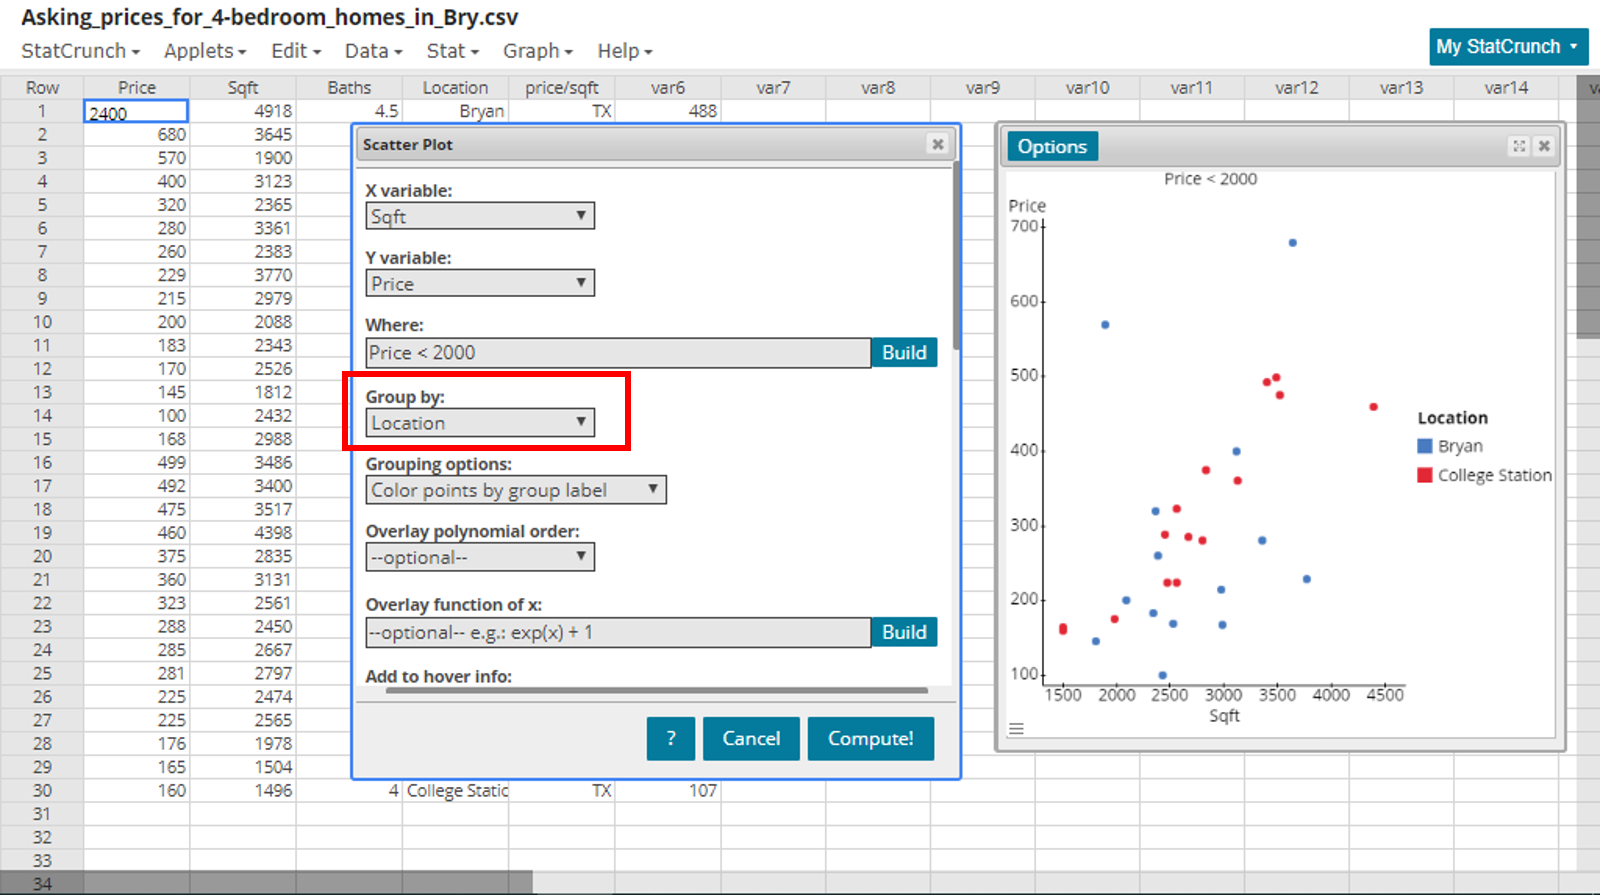Click the blue Bryan legend swatch
The width and height of the screenshot is (1600, 895).
click(x=1425, y=446)
